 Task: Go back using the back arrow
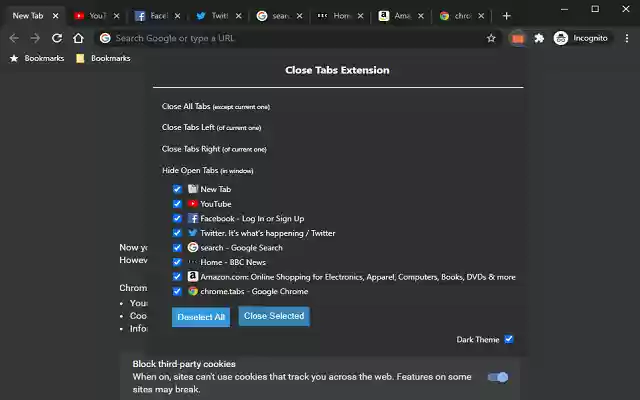[14, 38]
